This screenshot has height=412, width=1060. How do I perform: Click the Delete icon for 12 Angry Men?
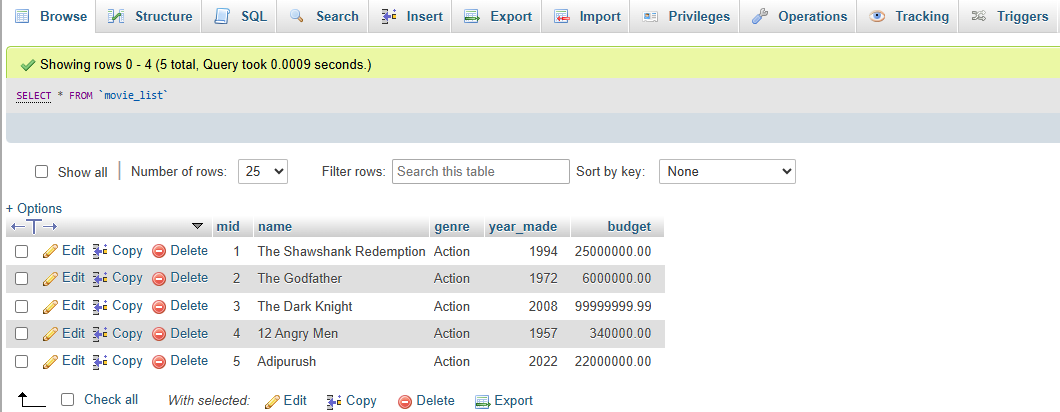158,334
